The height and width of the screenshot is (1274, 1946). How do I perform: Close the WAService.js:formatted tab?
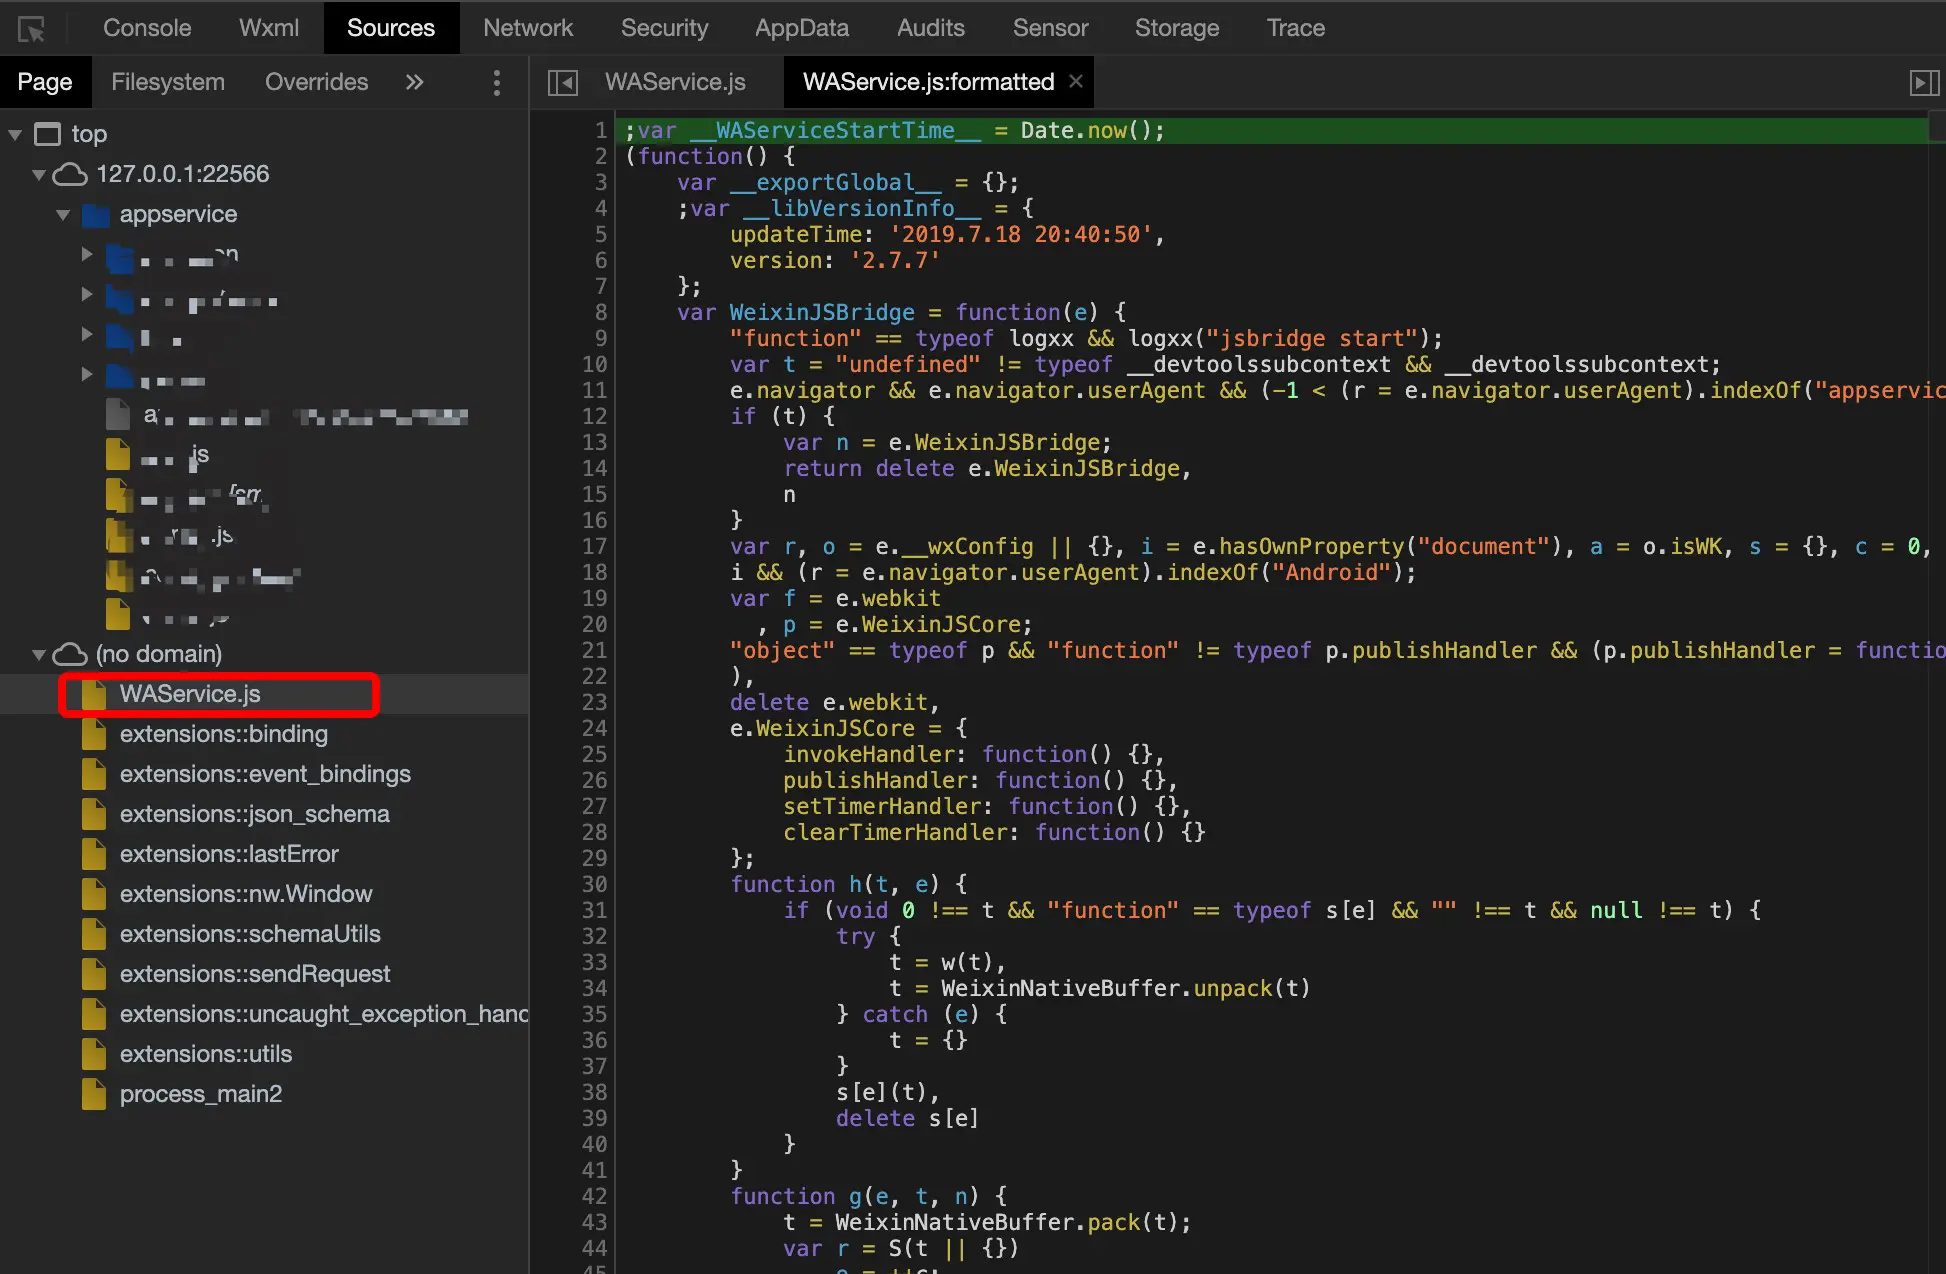pyautogui.click(x=1076, y=81)
